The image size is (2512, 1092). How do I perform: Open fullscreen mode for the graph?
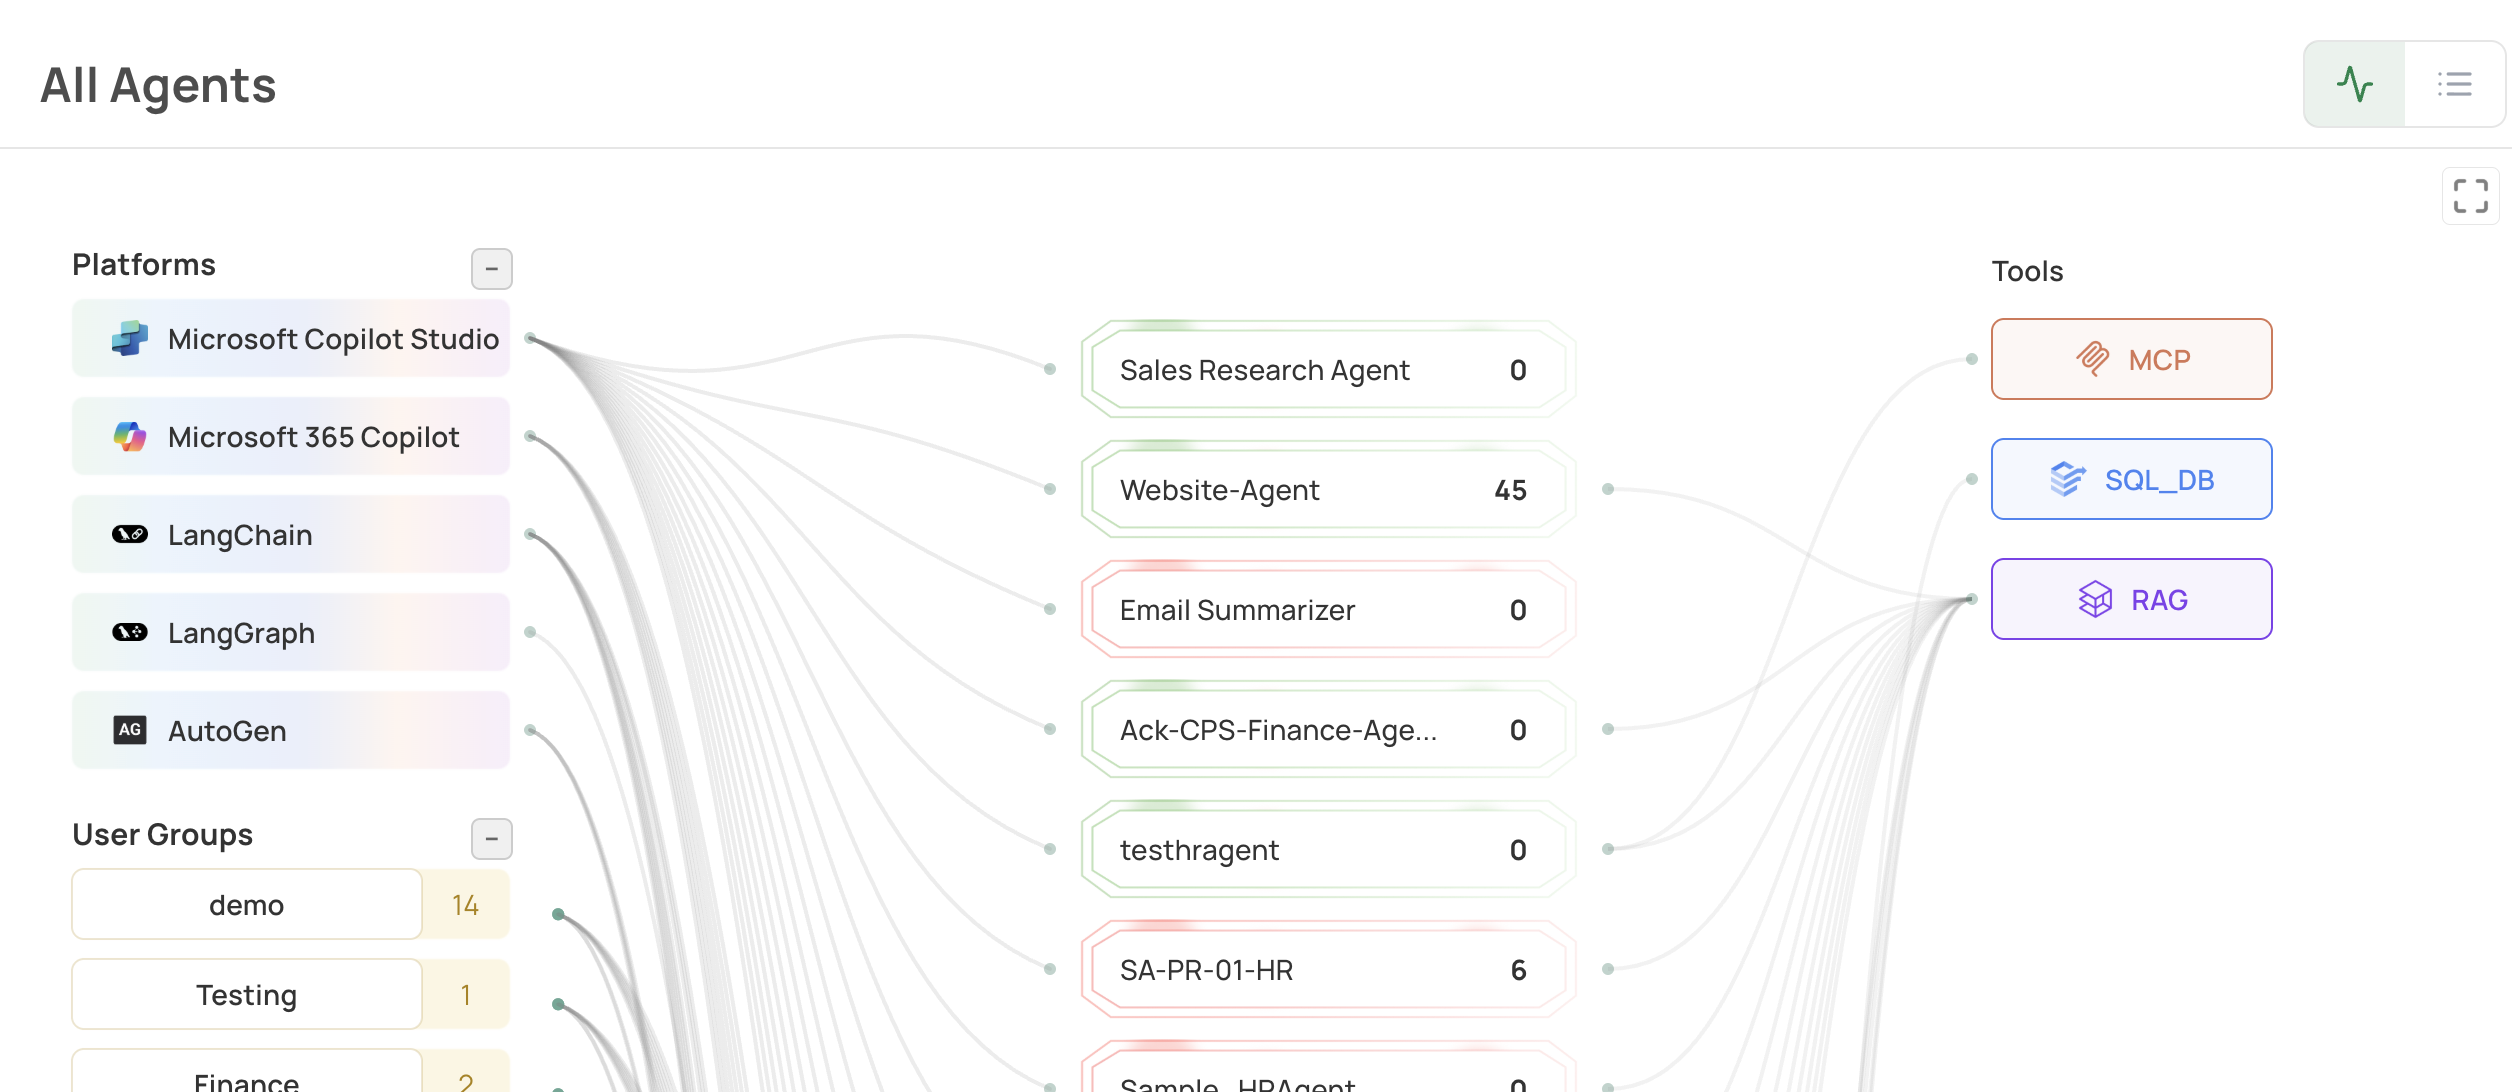[2470, 196]
